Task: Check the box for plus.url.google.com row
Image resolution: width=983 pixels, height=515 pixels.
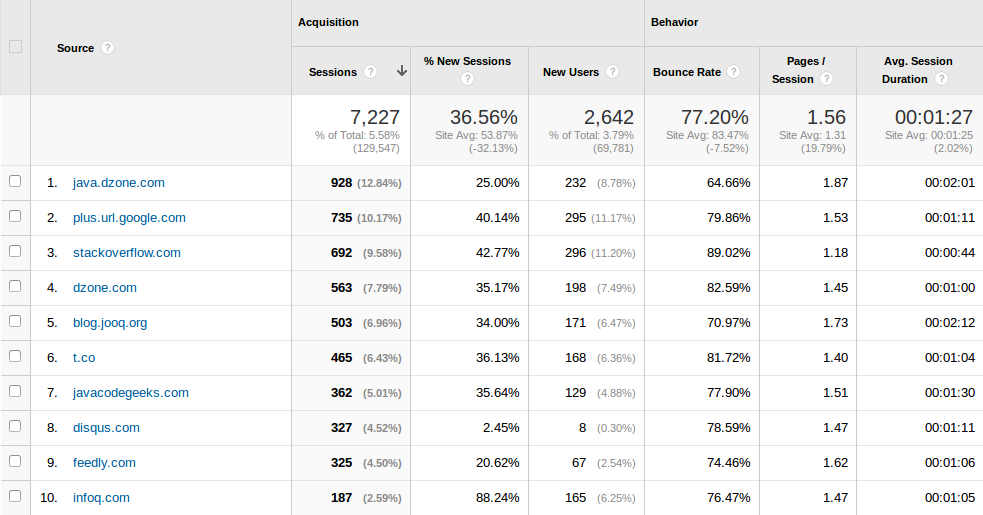Action: tap(15, 216)
